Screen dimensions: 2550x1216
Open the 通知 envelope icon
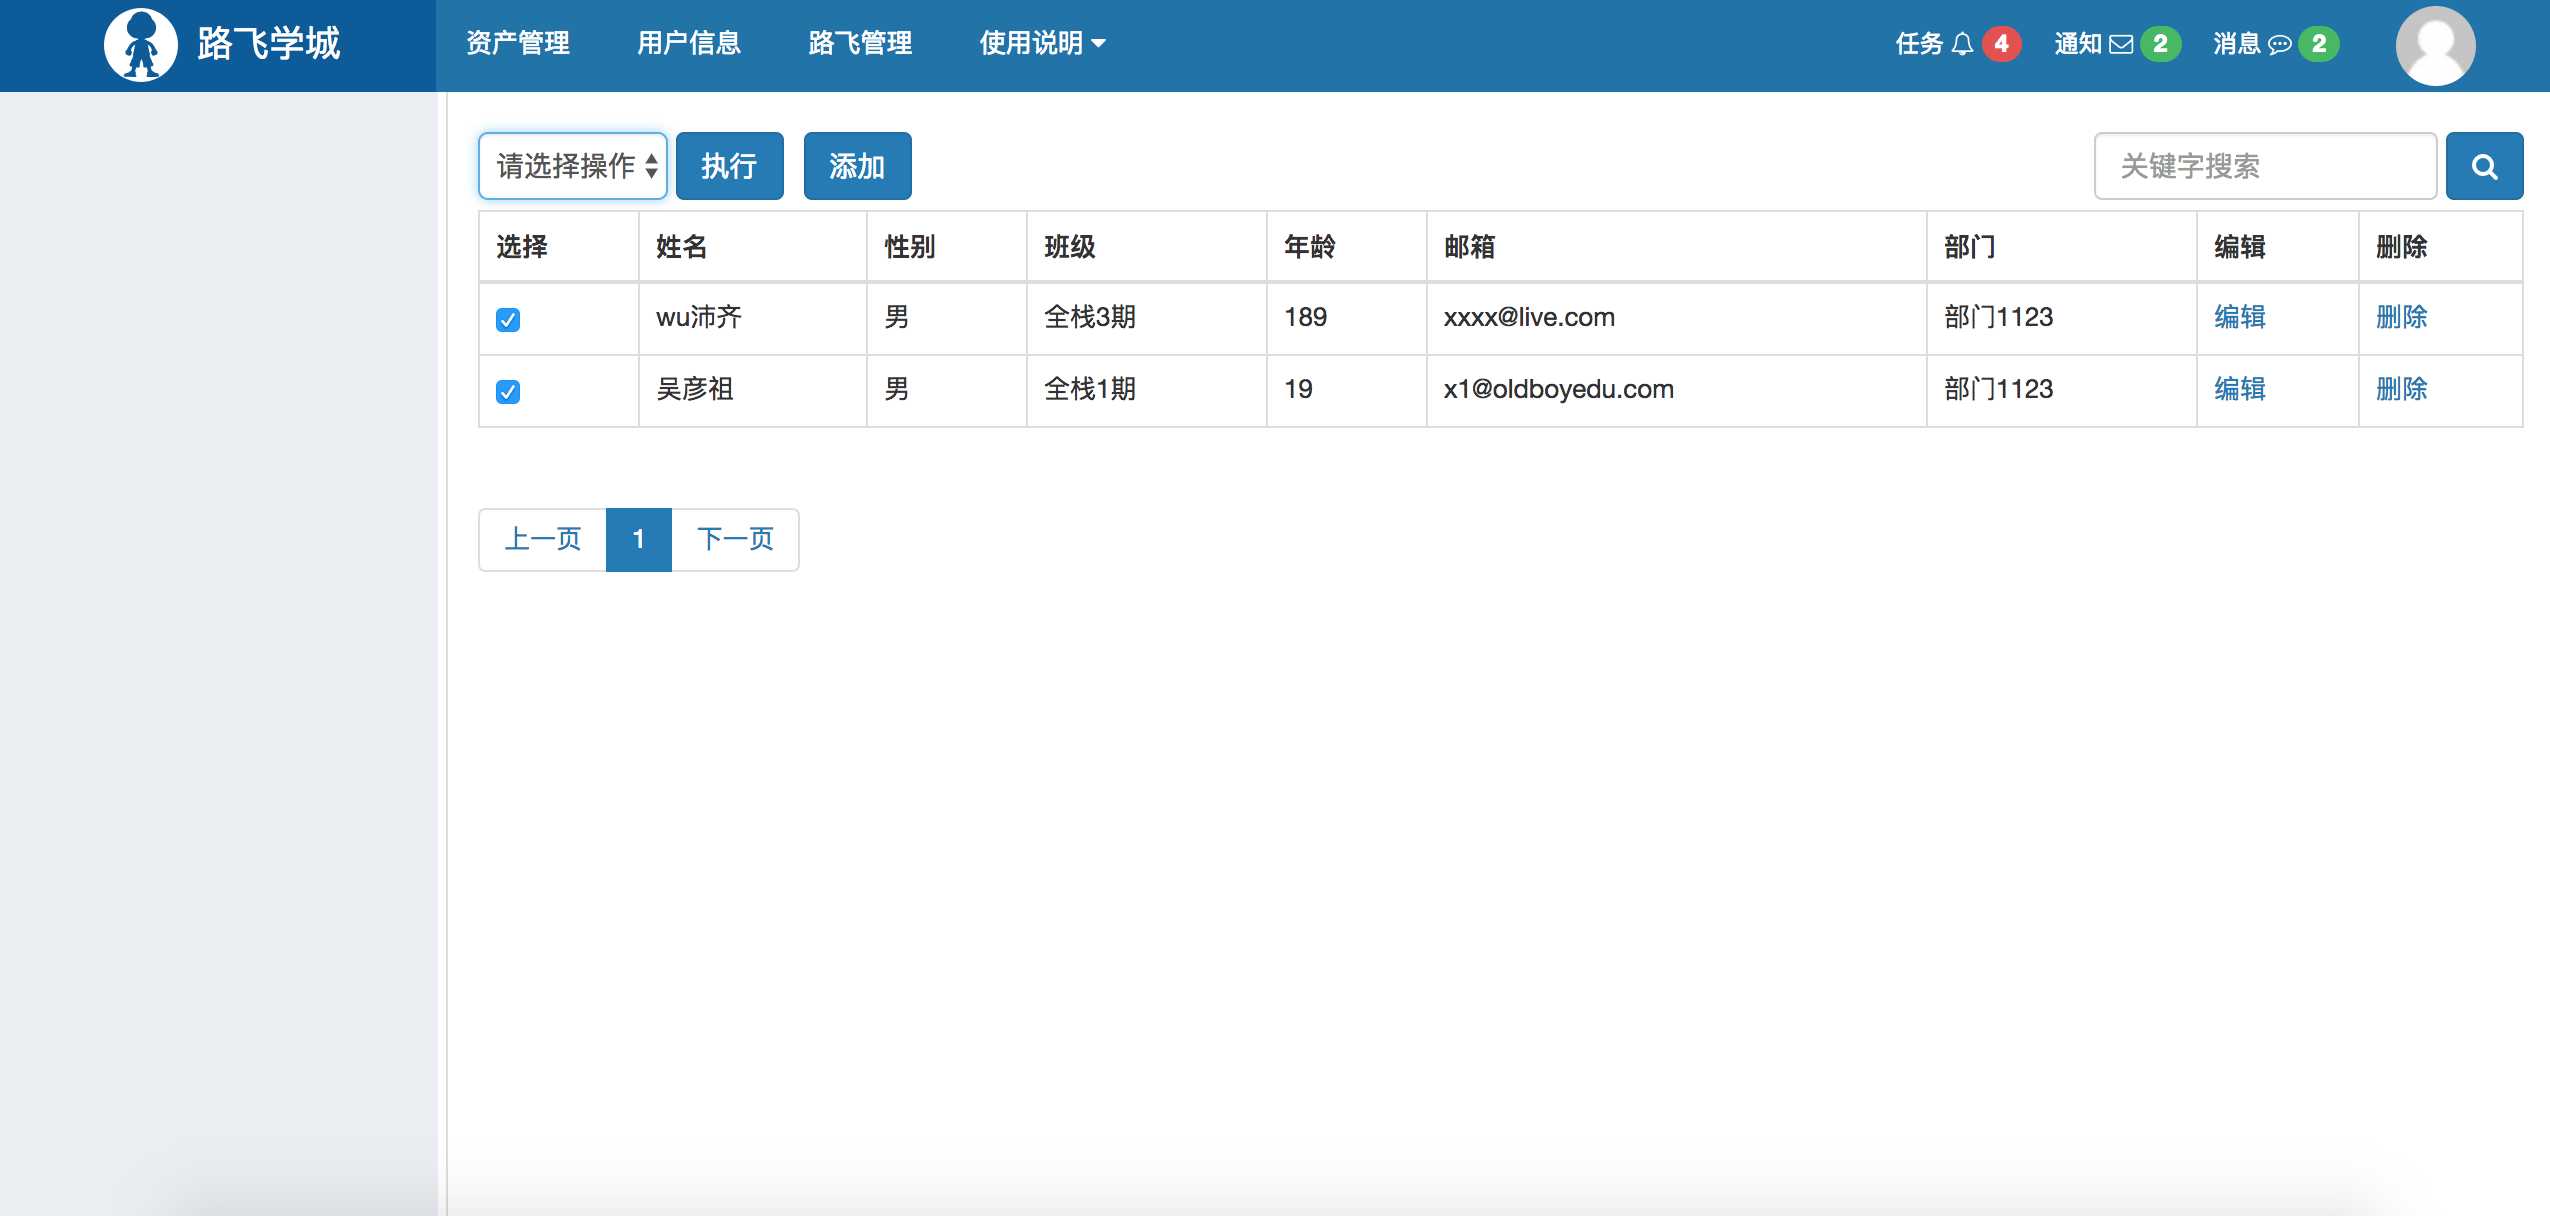(x=2121, y=44)
